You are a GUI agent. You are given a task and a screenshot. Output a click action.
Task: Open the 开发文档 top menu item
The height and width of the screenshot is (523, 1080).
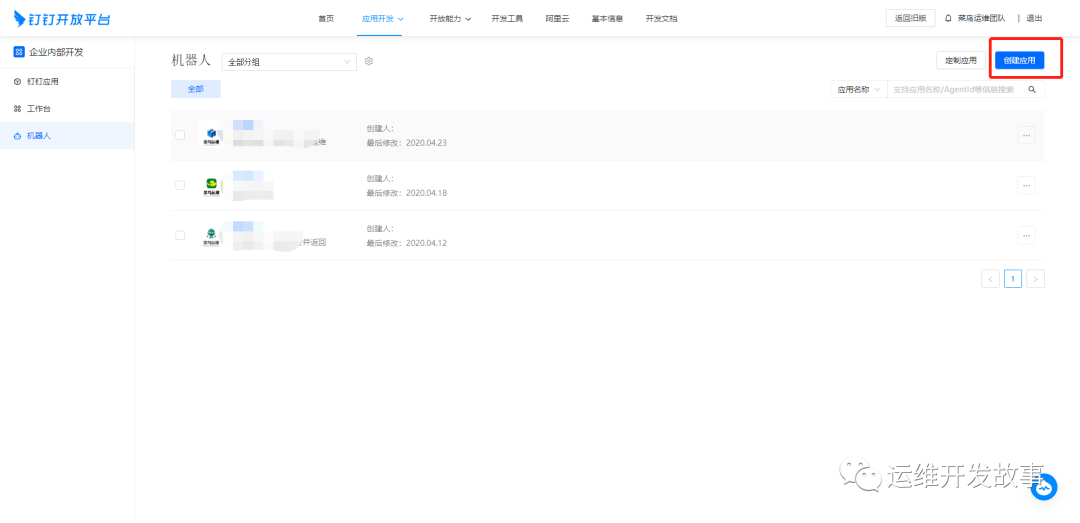pyautogui.click(x=661, y=18)
